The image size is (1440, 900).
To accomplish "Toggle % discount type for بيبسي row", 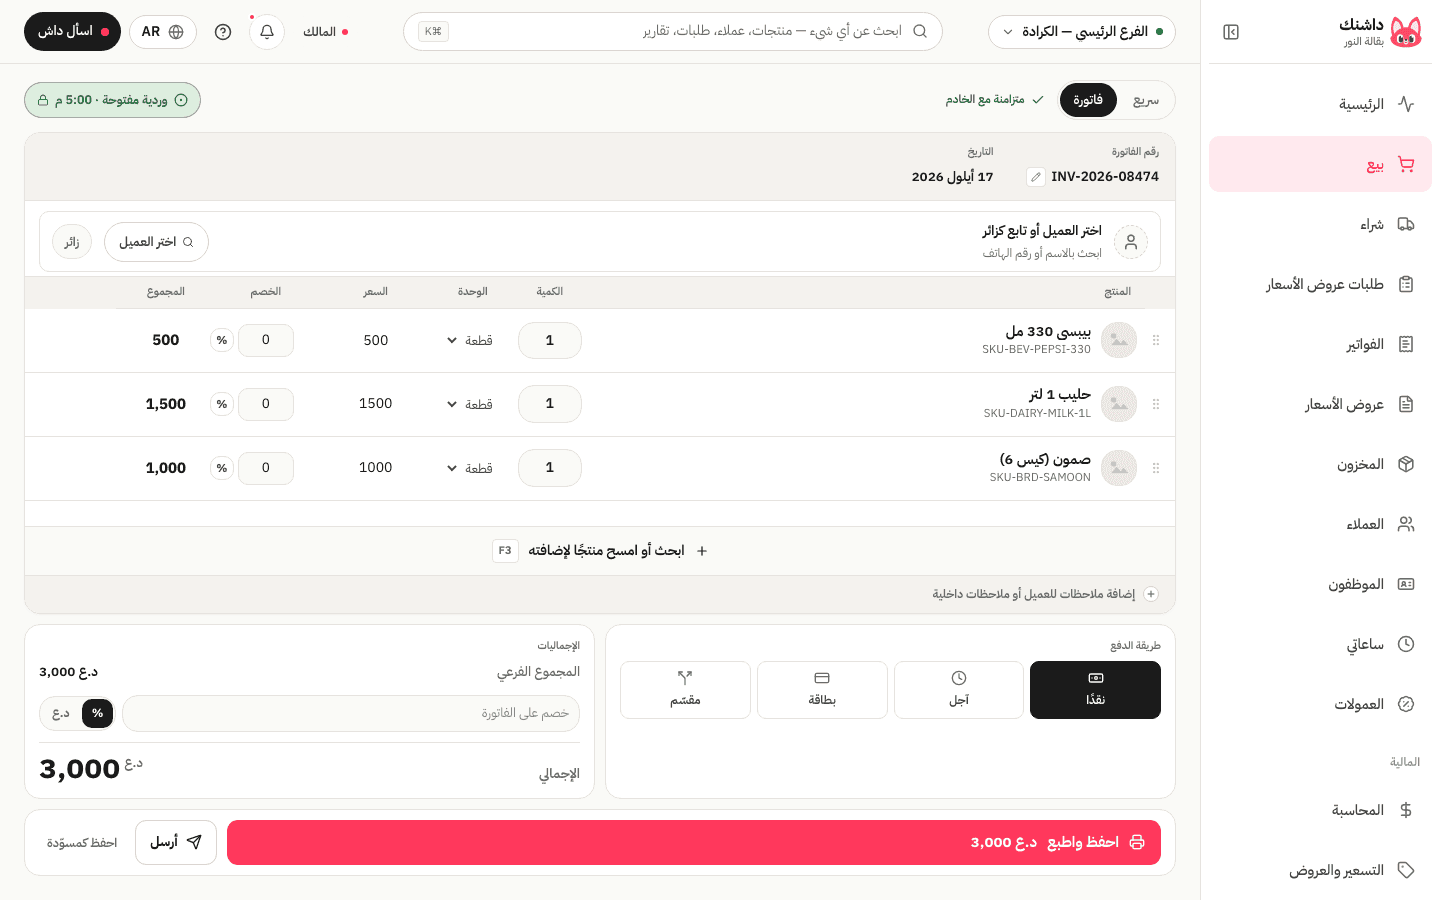I will tap(222, 340).
